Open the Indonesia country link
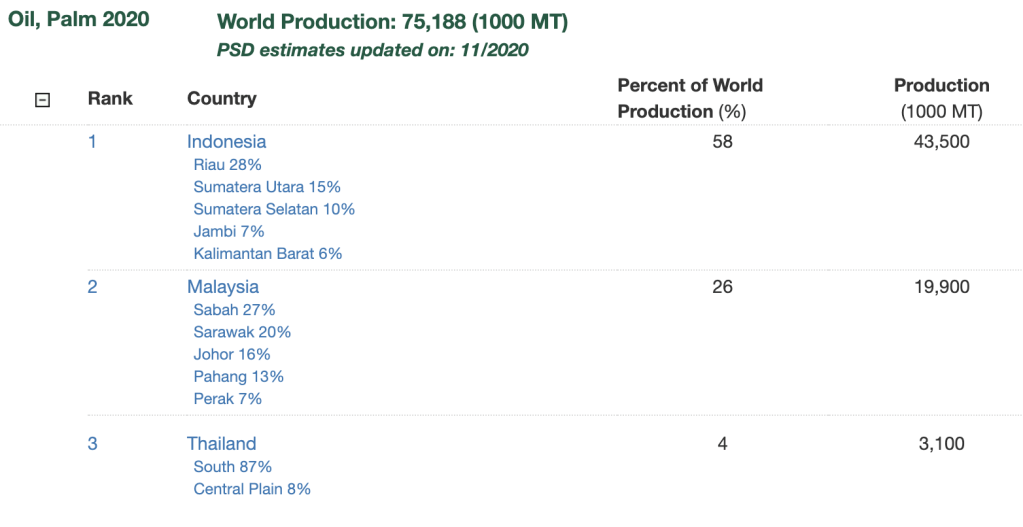Image resolution: width=1023 pixels, height=527 pixels. pyautogui.click(x=226, y=142)
